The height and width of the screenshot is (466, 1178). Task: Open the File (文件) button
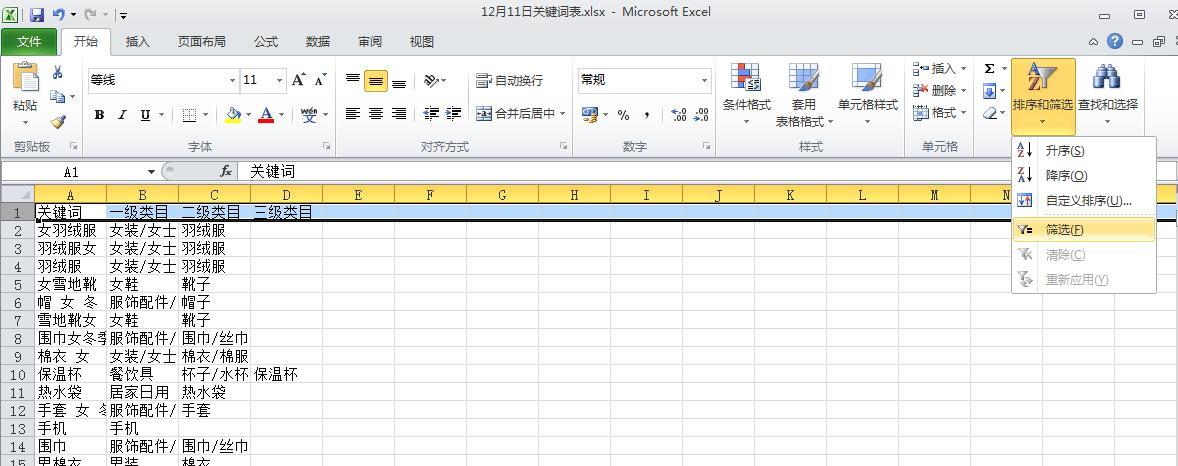pyautogui.click(x=29, y=42)
